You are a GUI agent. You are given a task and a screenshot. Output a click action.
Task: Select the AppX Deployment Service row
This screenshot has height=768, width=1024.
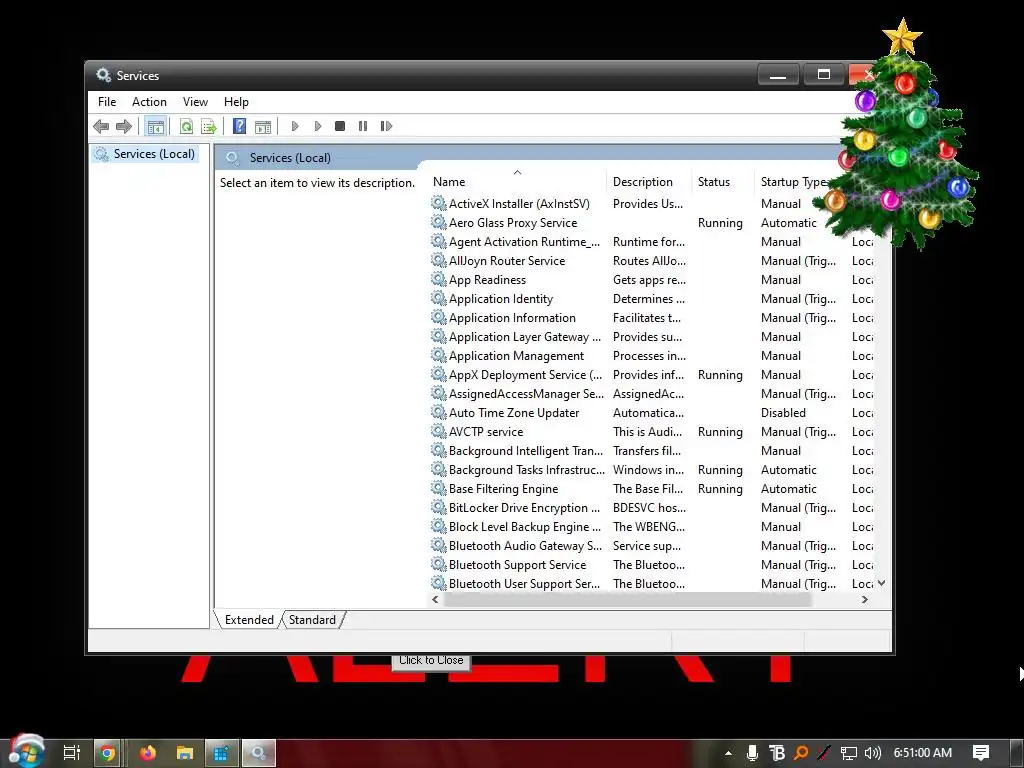(x=652, y=375)
